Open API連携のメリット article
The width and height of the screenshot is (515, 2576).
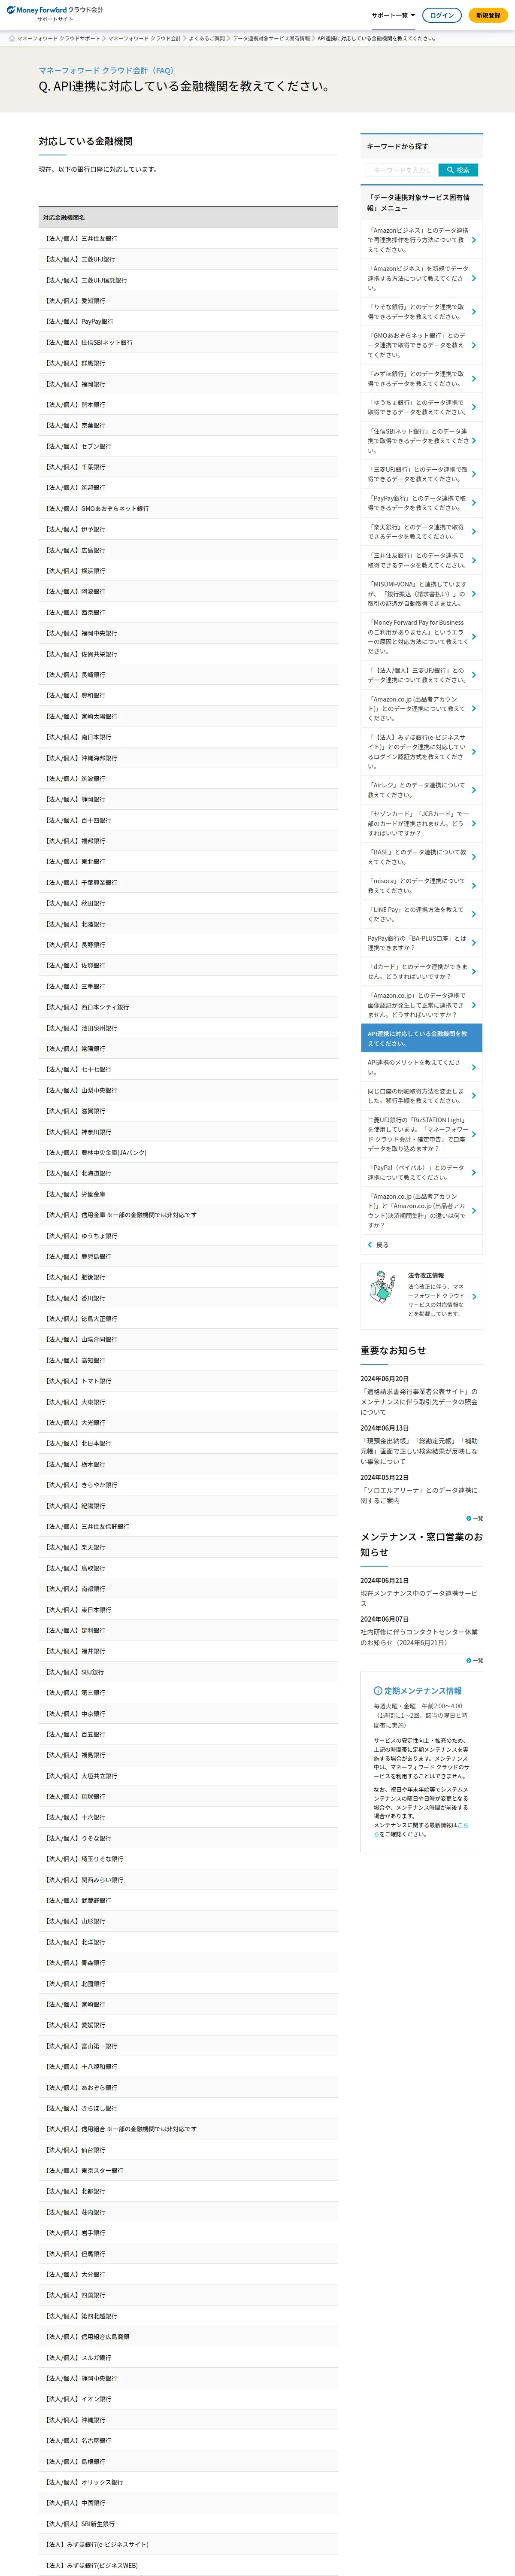421,1067
